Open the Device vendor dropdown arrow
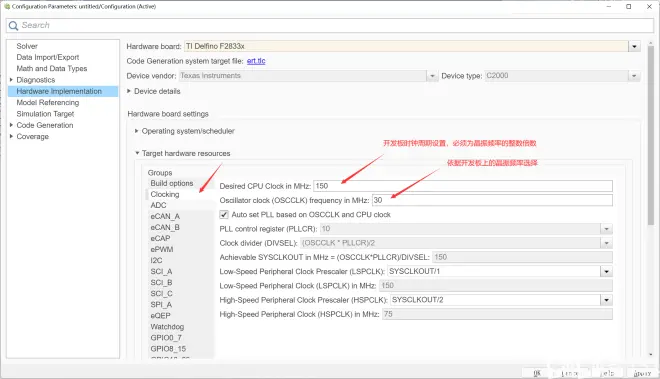 [x=432, y=76]
